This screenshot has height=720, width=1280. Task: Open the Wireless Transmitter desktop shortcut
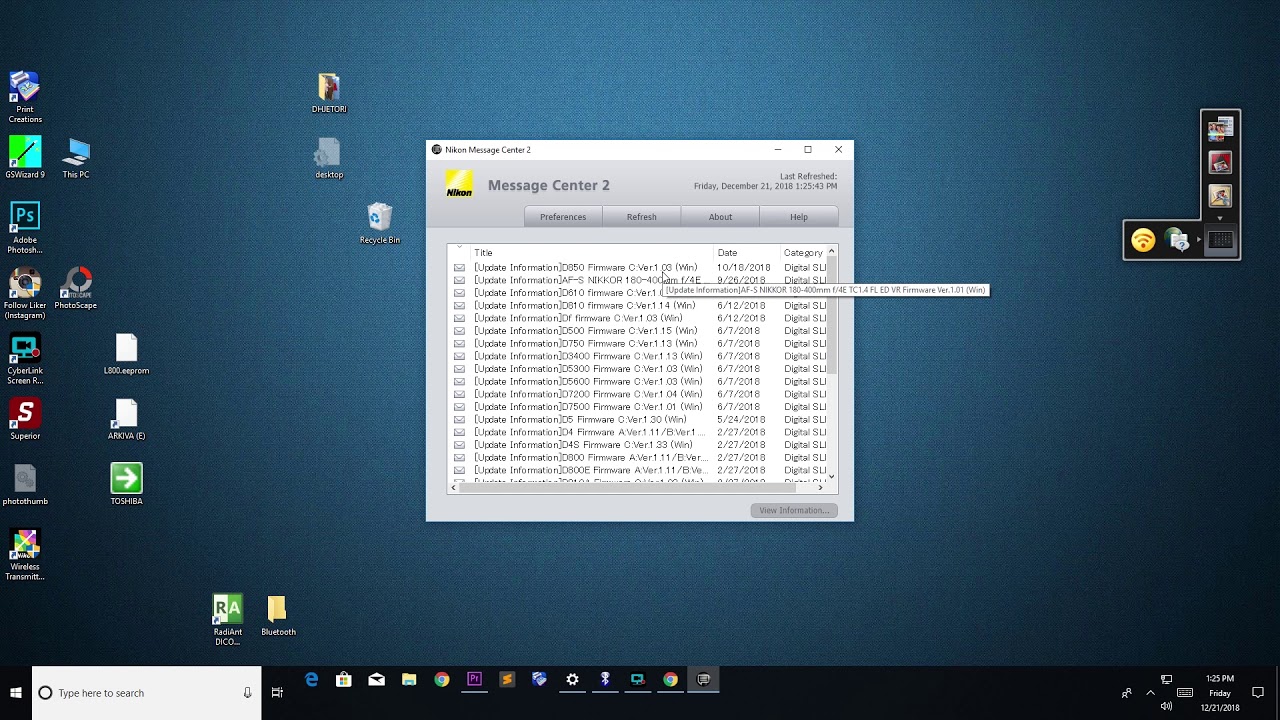(25, 555)
